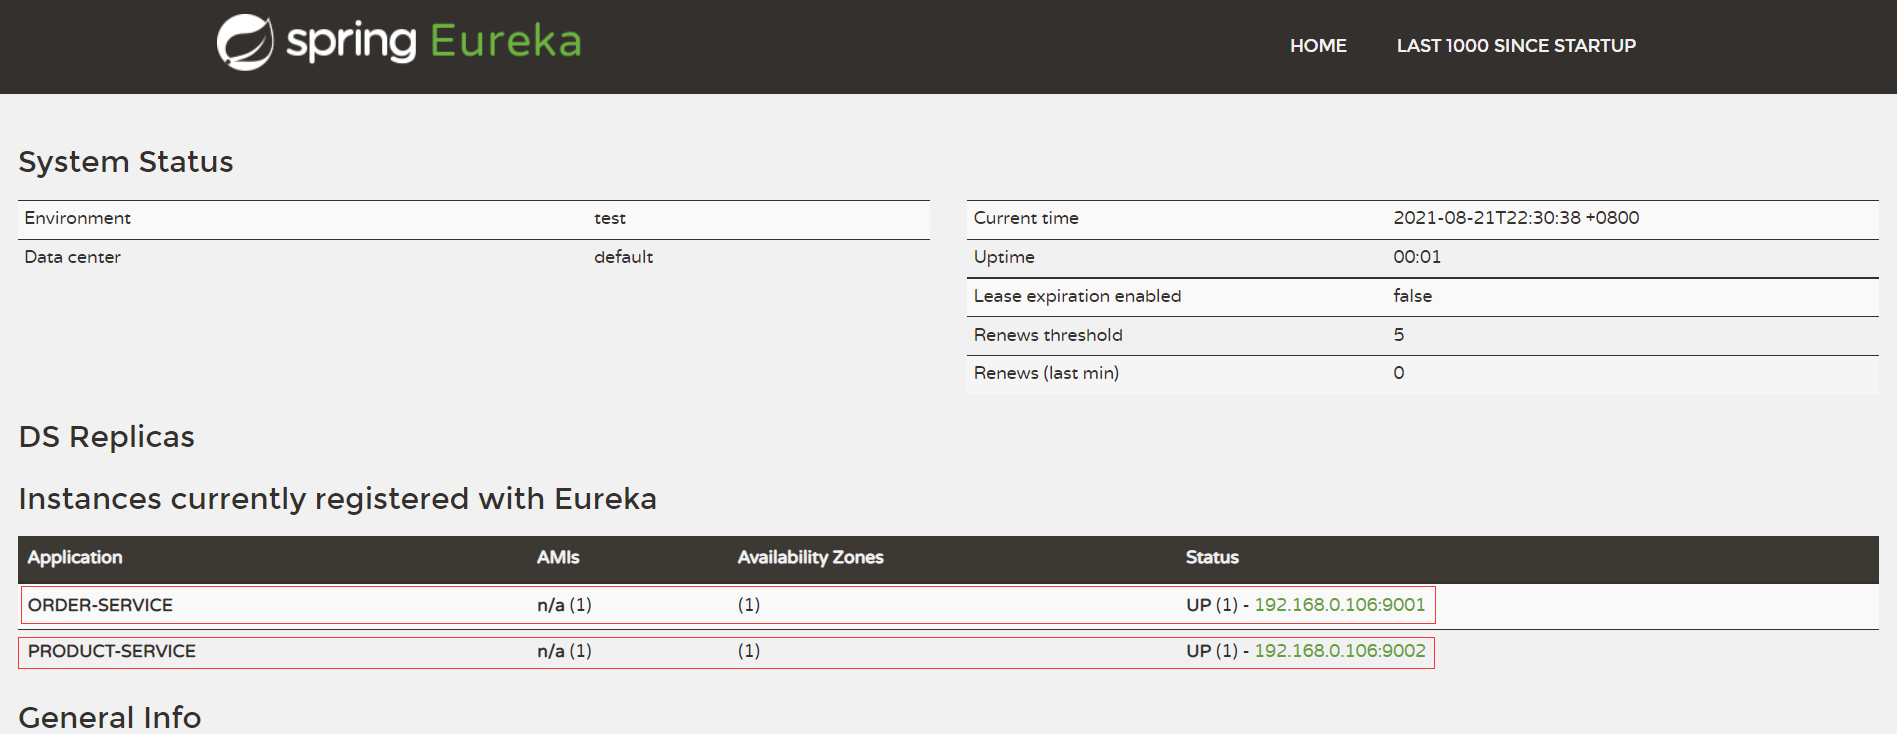Select the Data center label
The image size is (1897, 734).
73,257
